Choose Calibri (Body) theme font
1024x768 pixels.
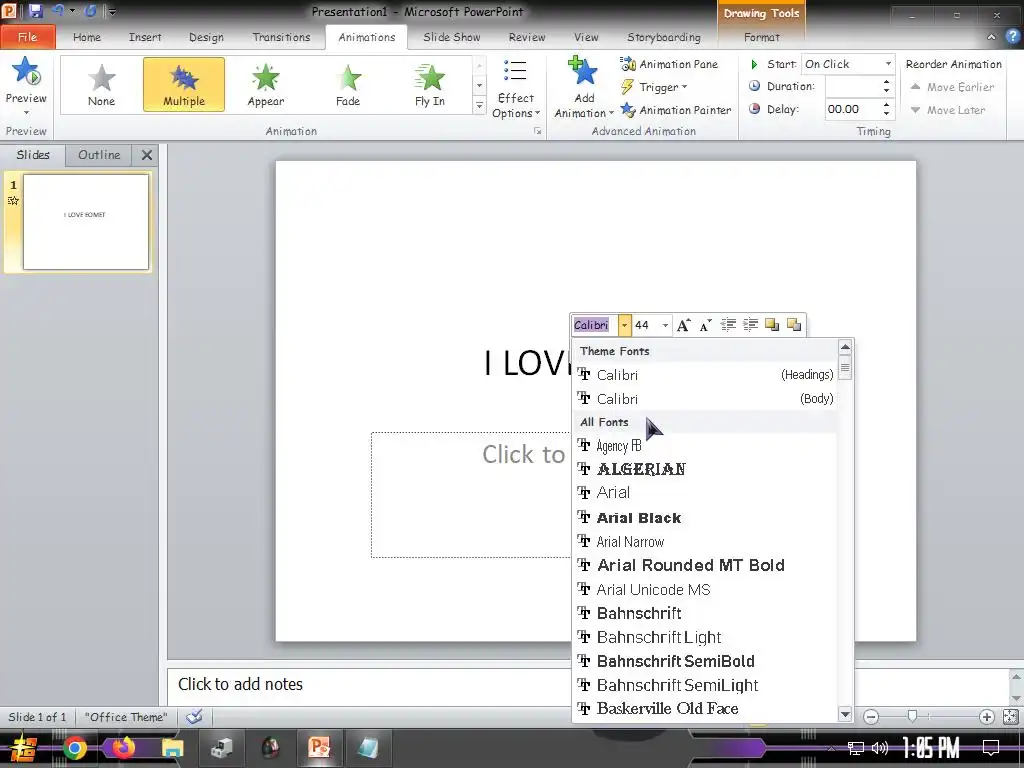705,398
